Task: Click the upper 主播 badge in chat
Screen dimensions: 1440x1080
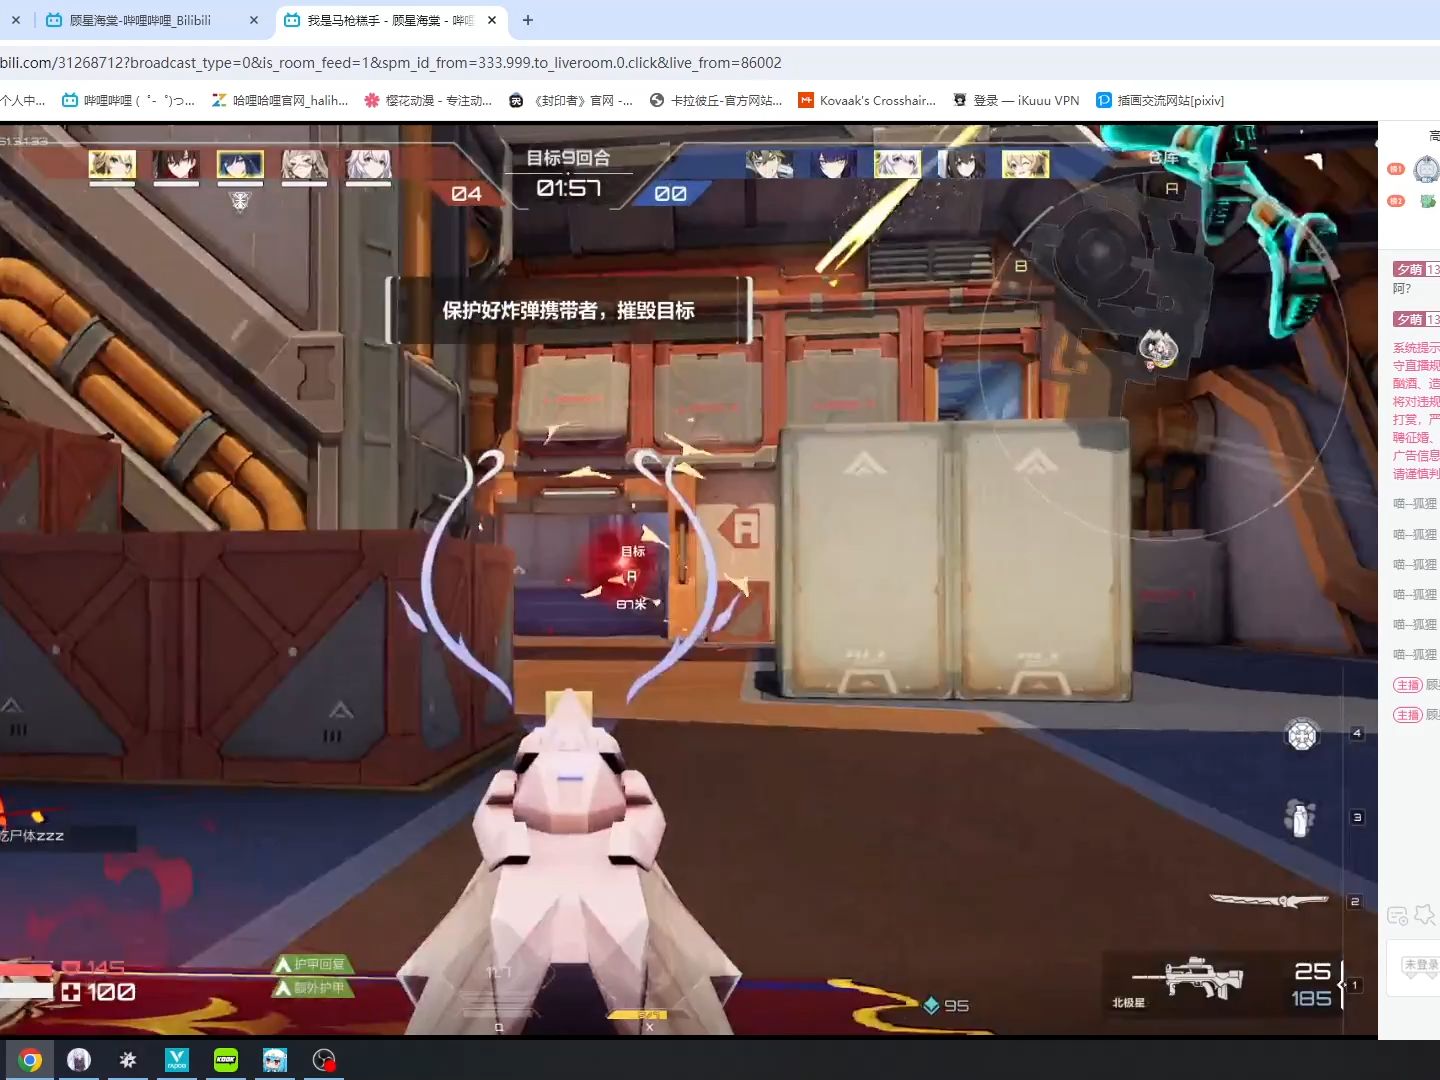Action: pyautogui.click(x=1408, y=685)
